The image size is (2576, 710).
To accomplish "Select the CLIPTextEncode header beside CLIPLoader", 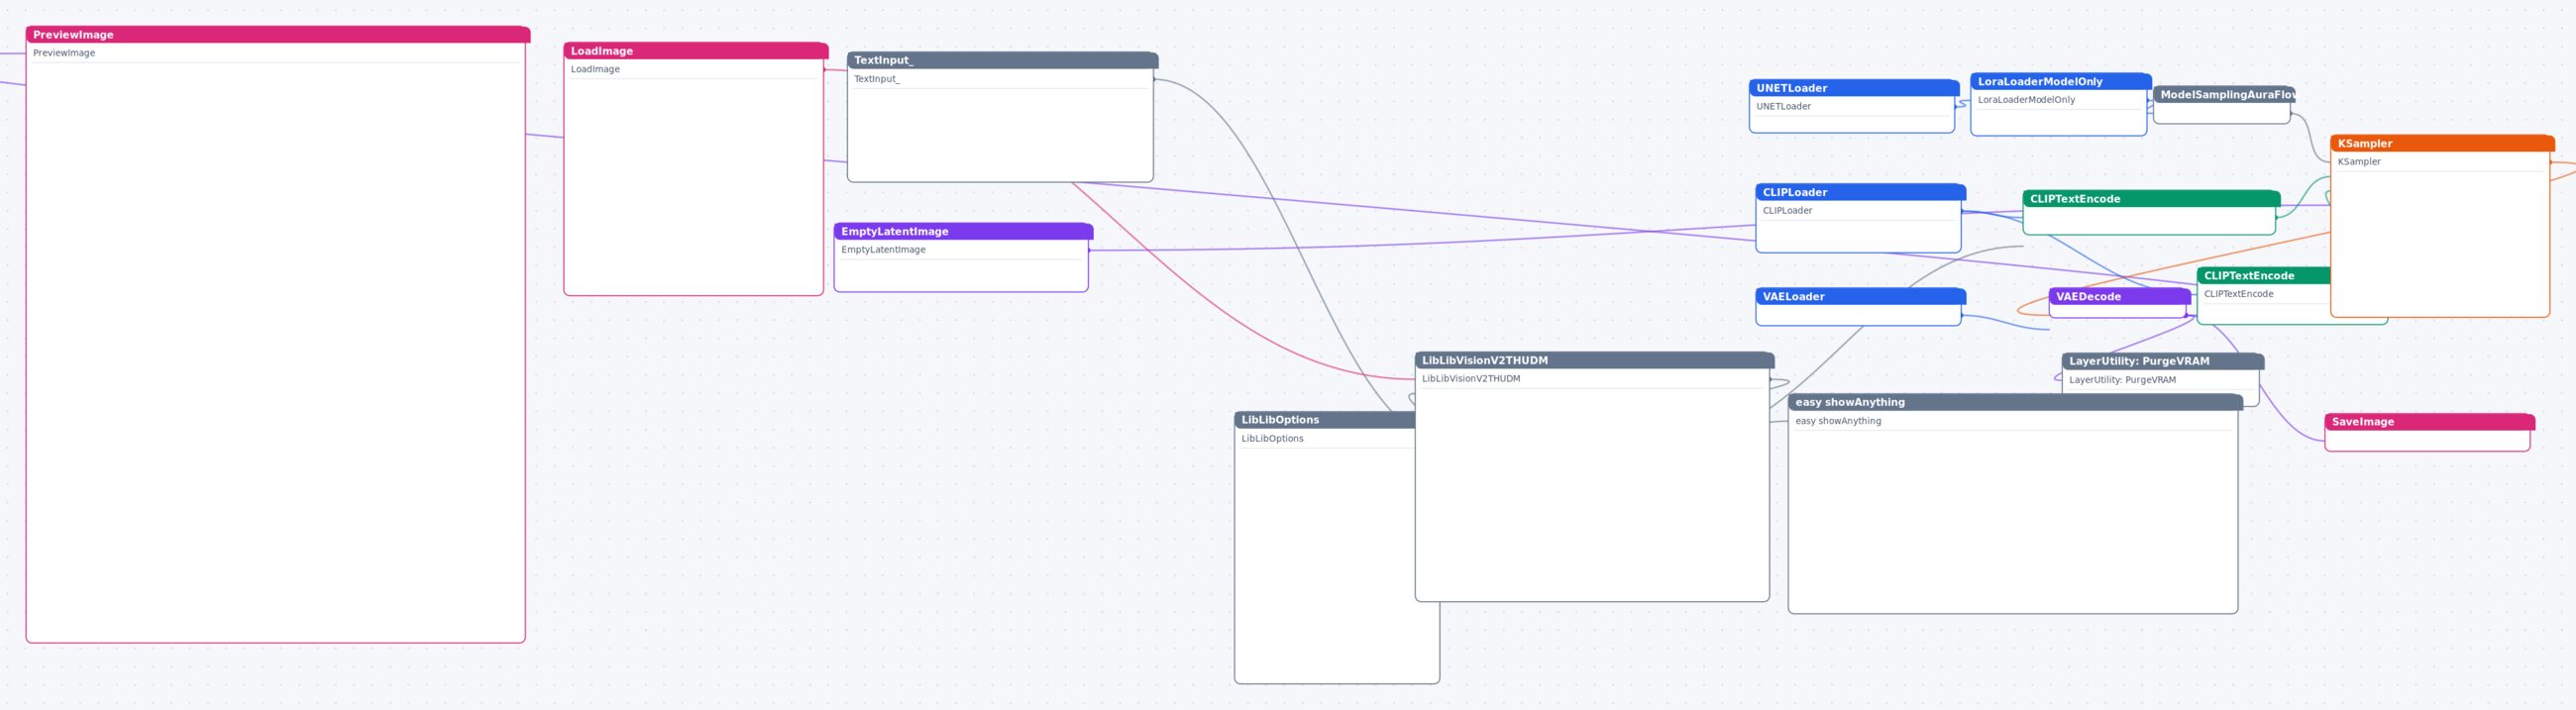I will coord(2151,199).
